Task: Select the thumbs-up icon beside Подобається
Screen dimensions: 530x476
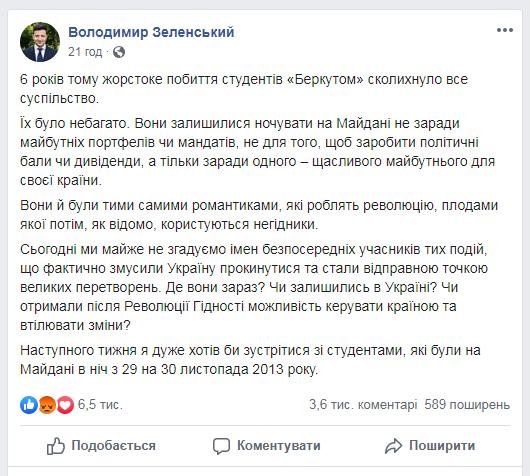Action: coord(55,446)
